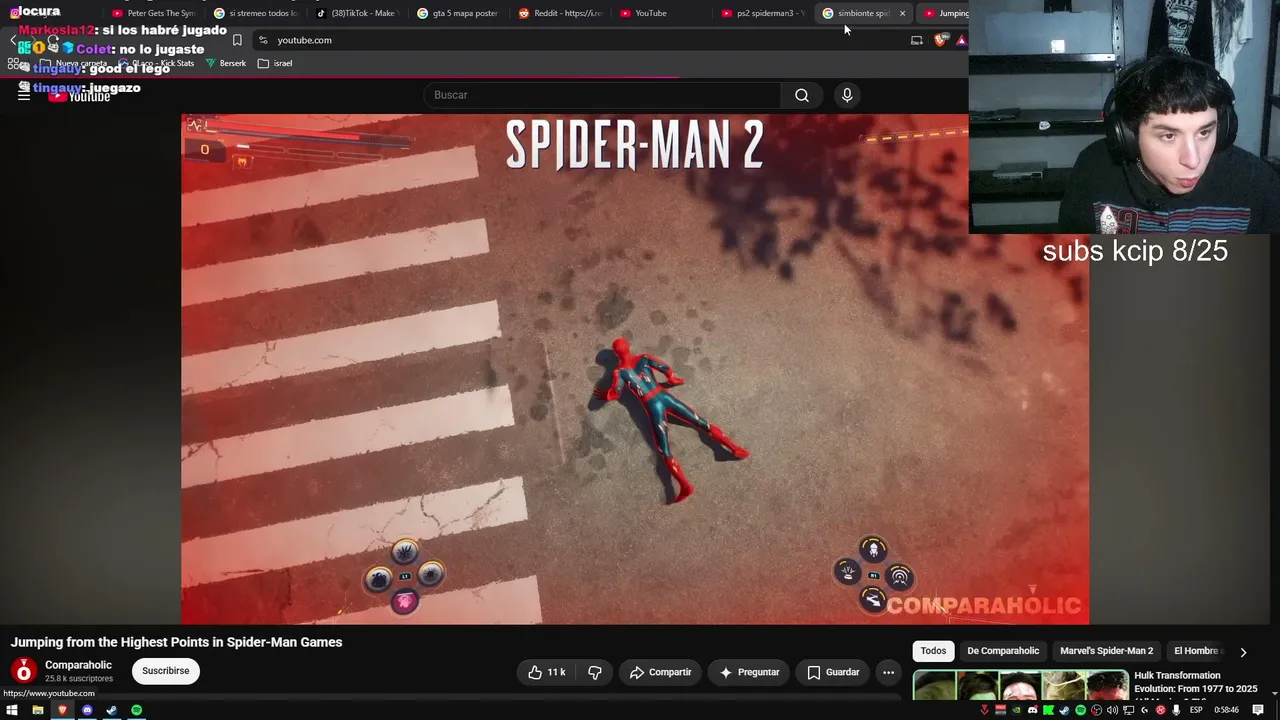1280x720 pixels.
Task: Select the Todos filter chip
Action: click(933, 651)
